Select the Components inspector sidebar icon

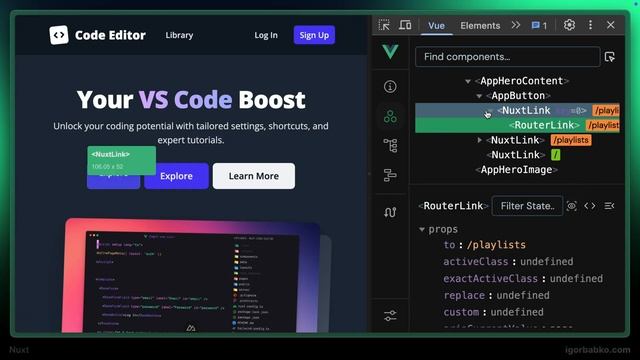pos(390,116)
